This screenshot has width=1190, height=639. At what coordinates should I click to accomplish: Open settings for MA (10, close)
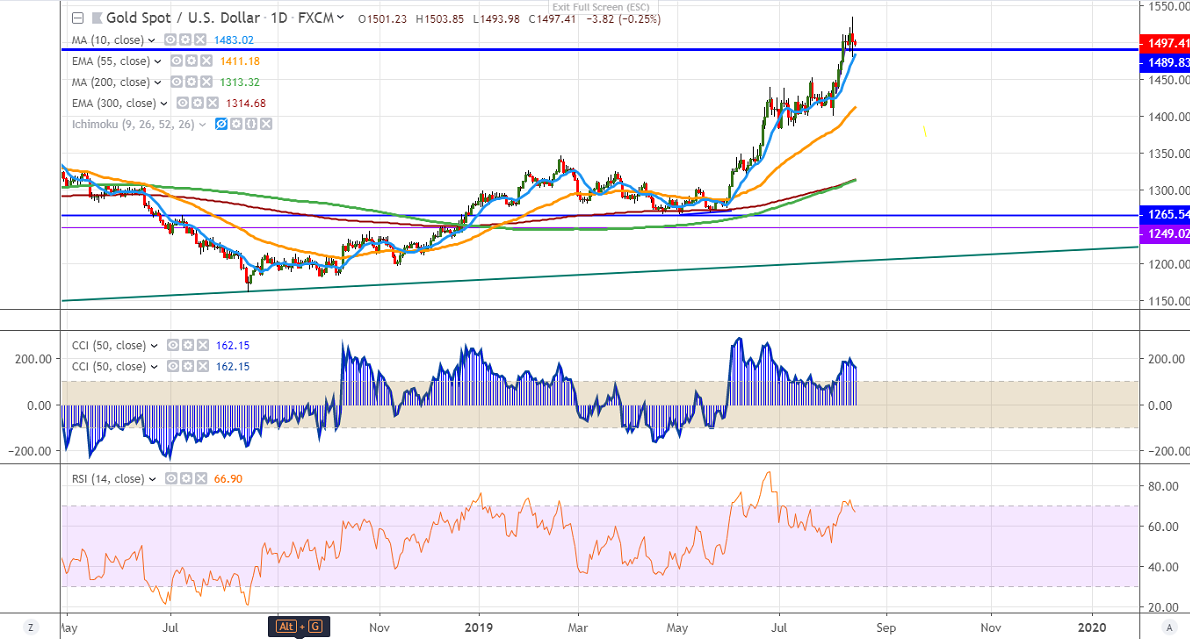pyautogui.click(x=185, y=40)
